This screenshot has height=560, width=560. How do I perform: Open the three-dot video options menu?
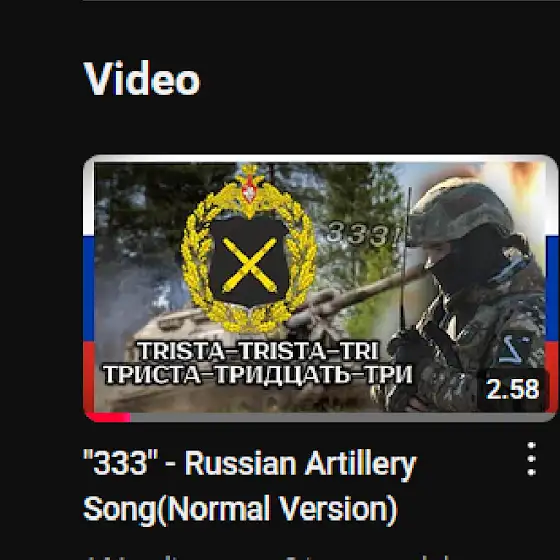click(x=531, y=459)
